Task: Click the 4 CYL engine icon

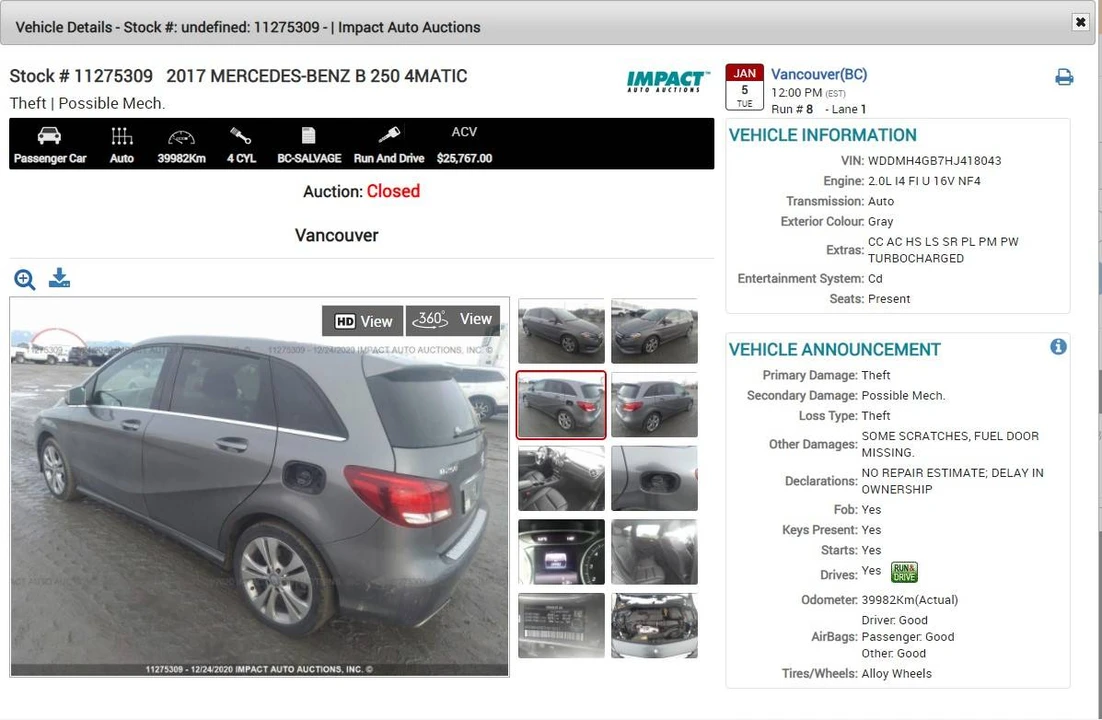Action: tap(240, 135)
